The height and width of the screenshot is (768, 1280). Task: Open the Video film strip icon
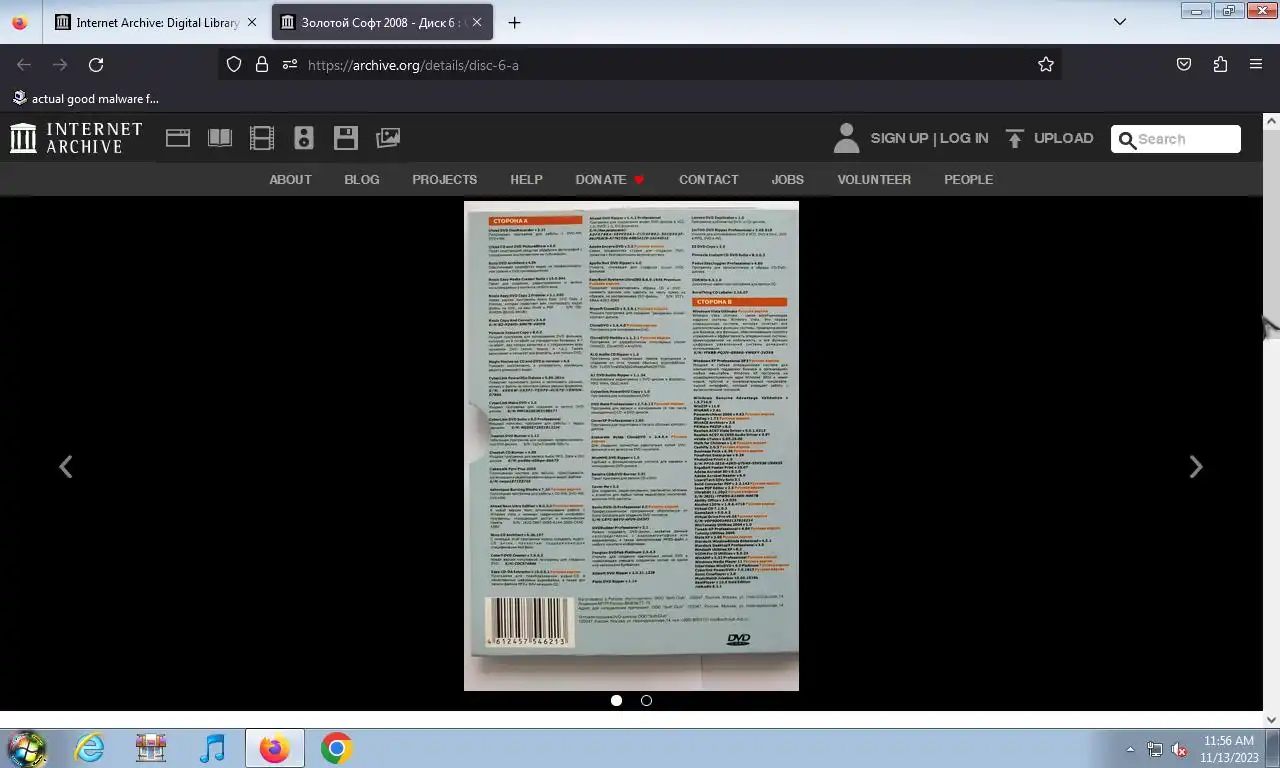(262, 138)
